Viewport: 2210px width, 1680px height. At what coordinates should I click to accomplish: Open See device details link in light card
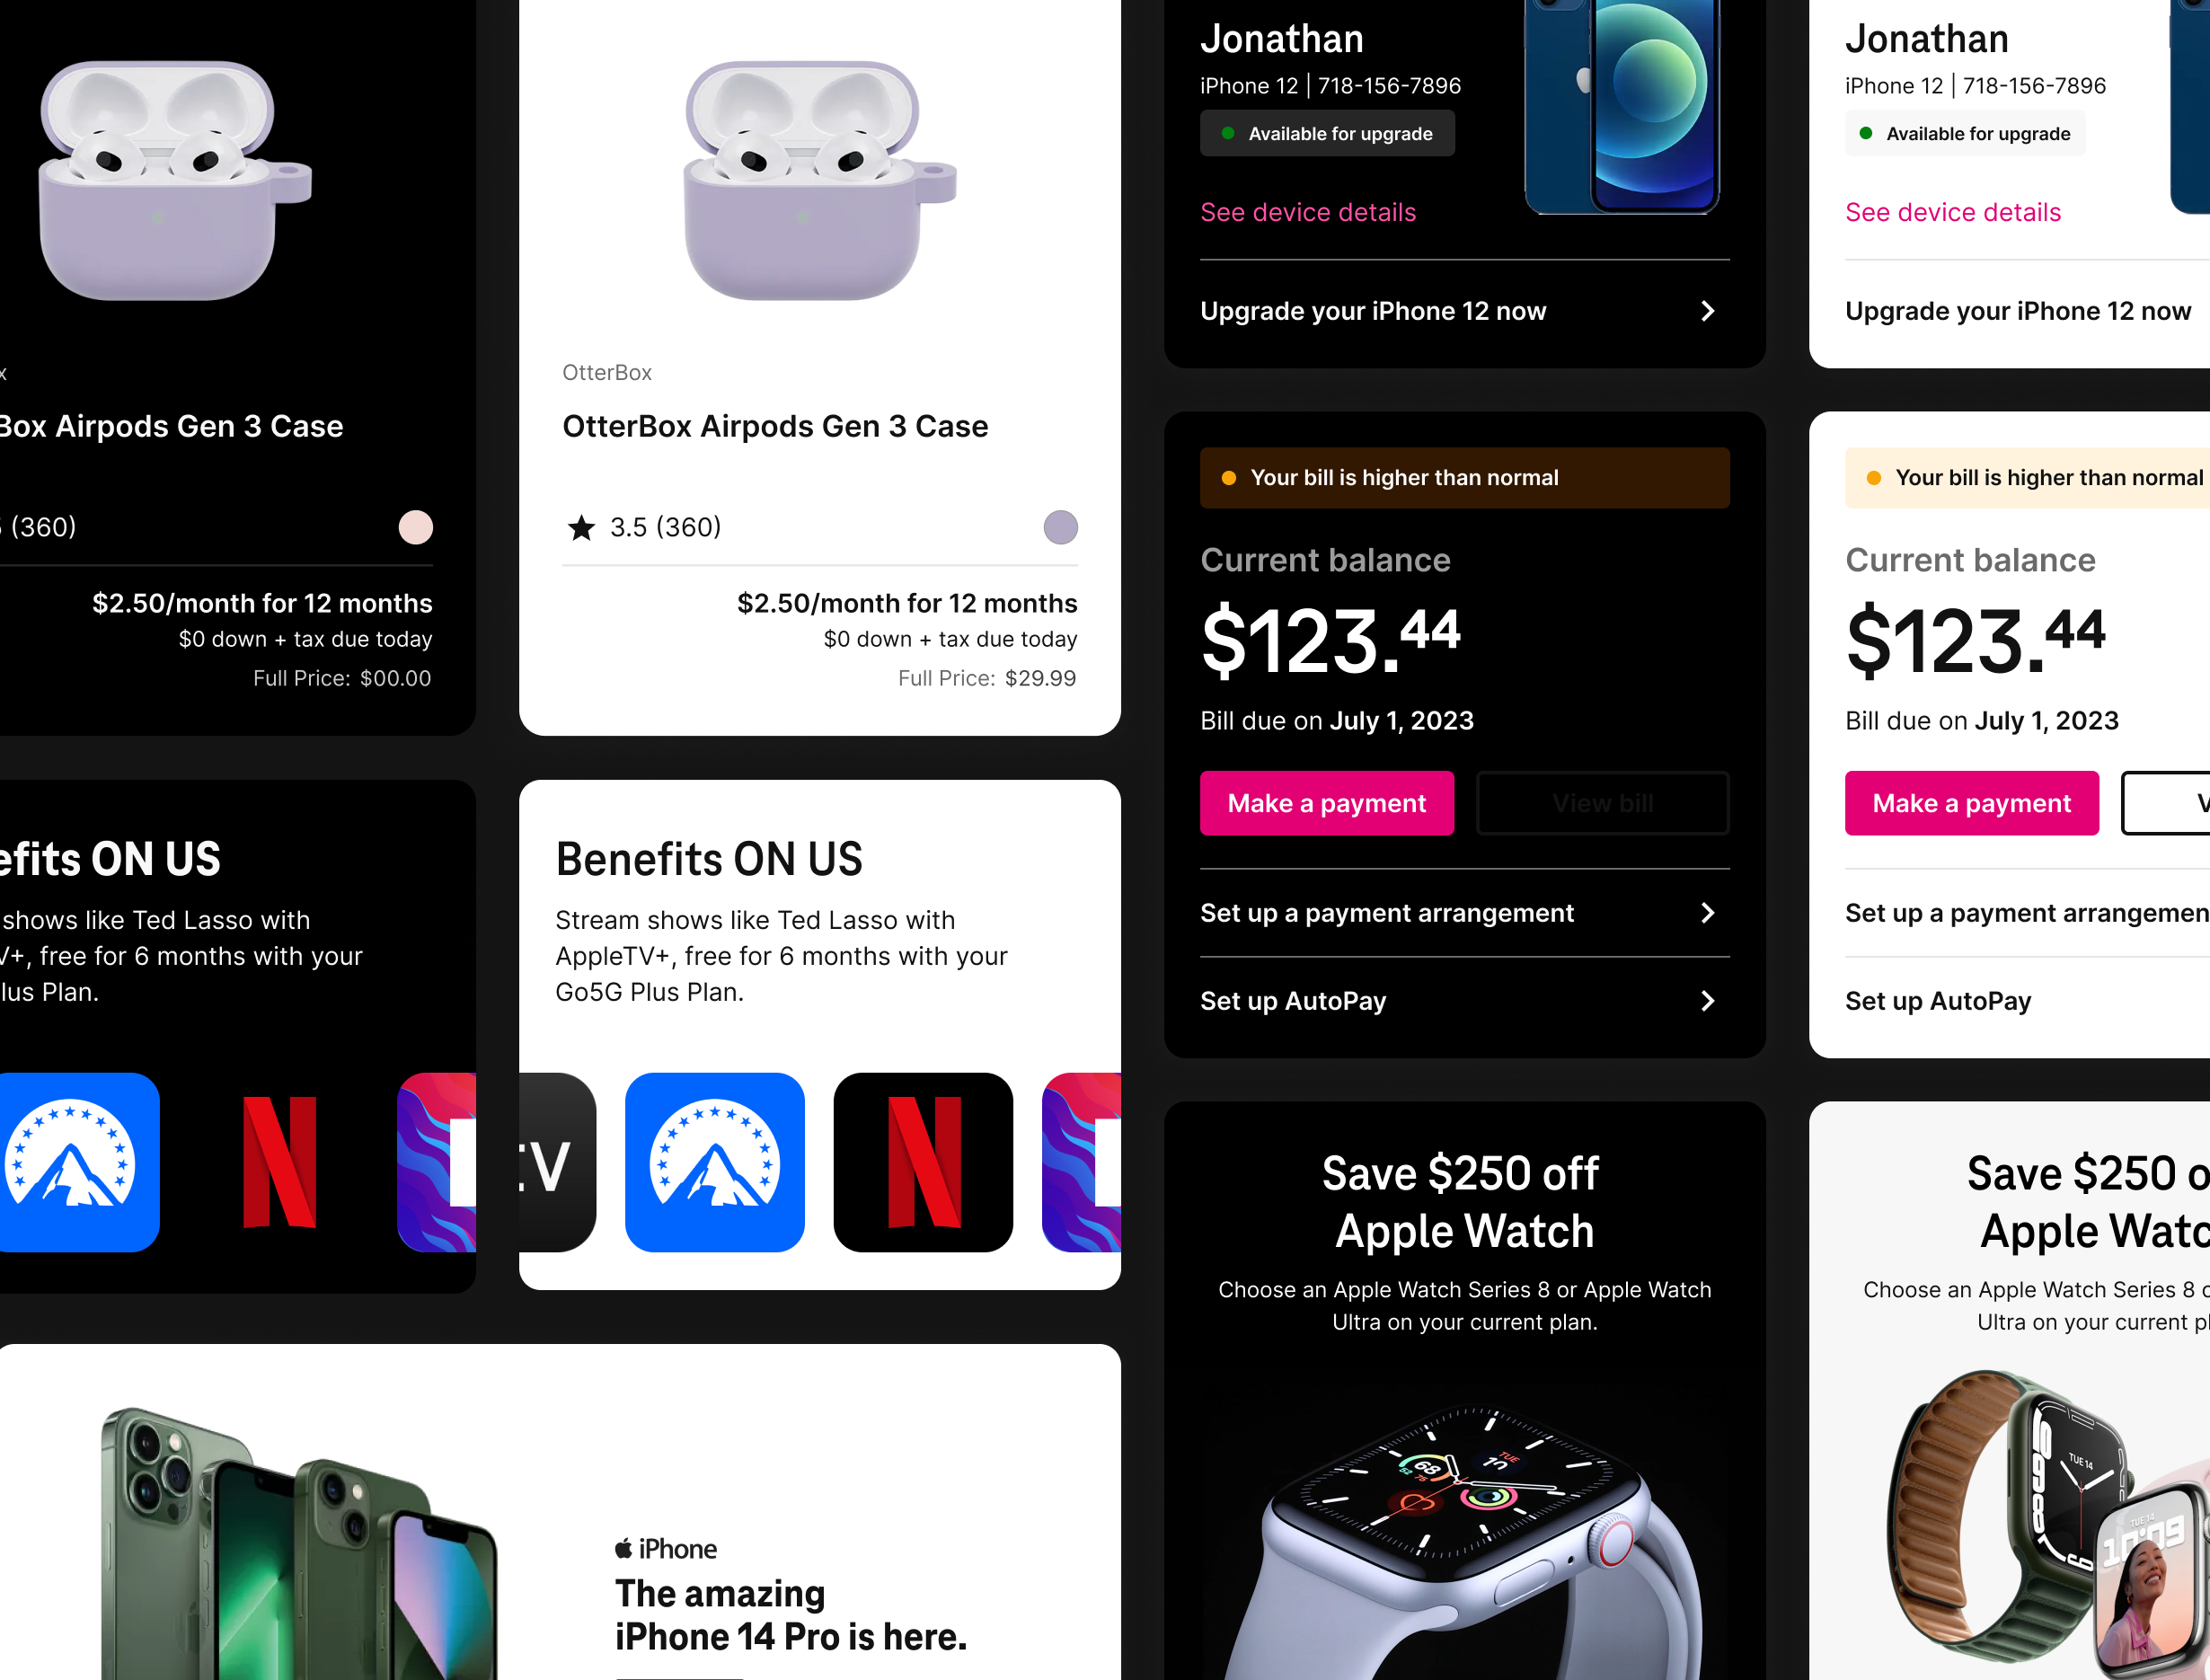1953,212
